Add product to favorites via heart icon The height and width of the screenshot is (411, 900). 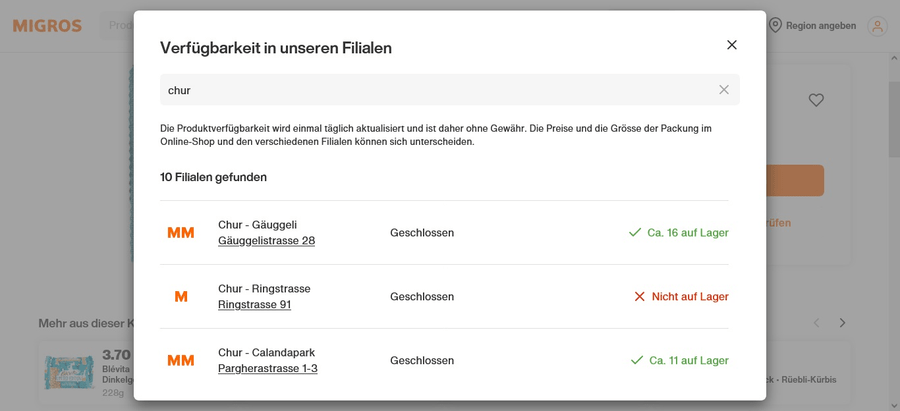point(816,100)
